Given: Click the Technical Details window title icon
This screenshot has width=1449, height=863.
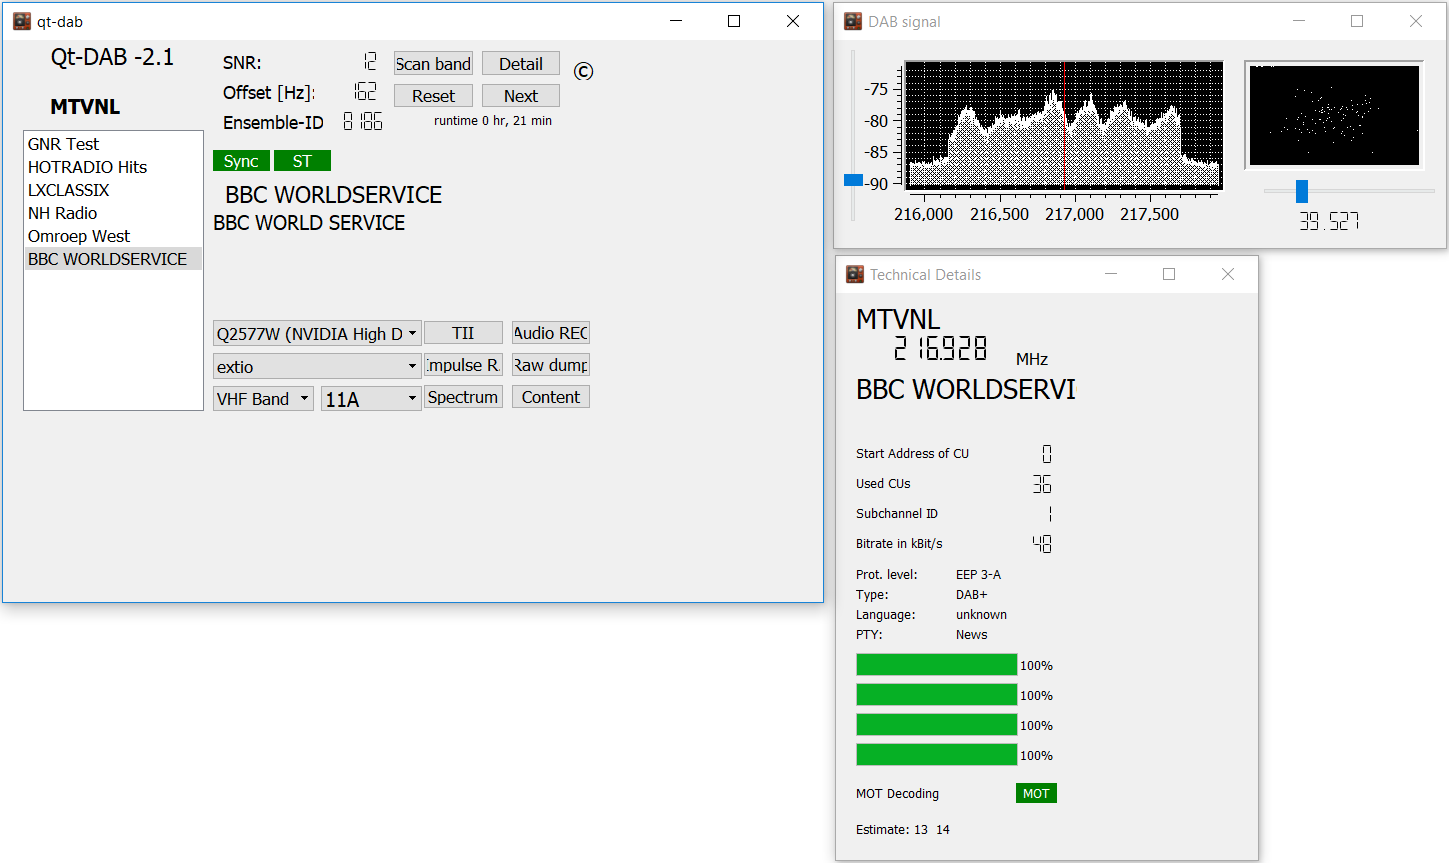Looking at the screenshot, I should click(x=855, y=274).
